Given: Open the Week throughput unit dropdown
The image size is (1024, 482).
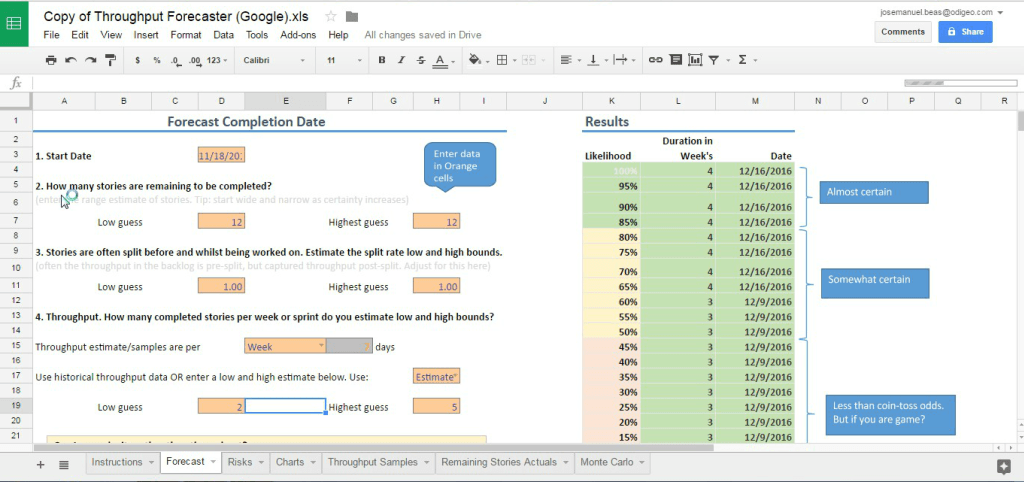Looking at the screenshot, I should (285, 346).
